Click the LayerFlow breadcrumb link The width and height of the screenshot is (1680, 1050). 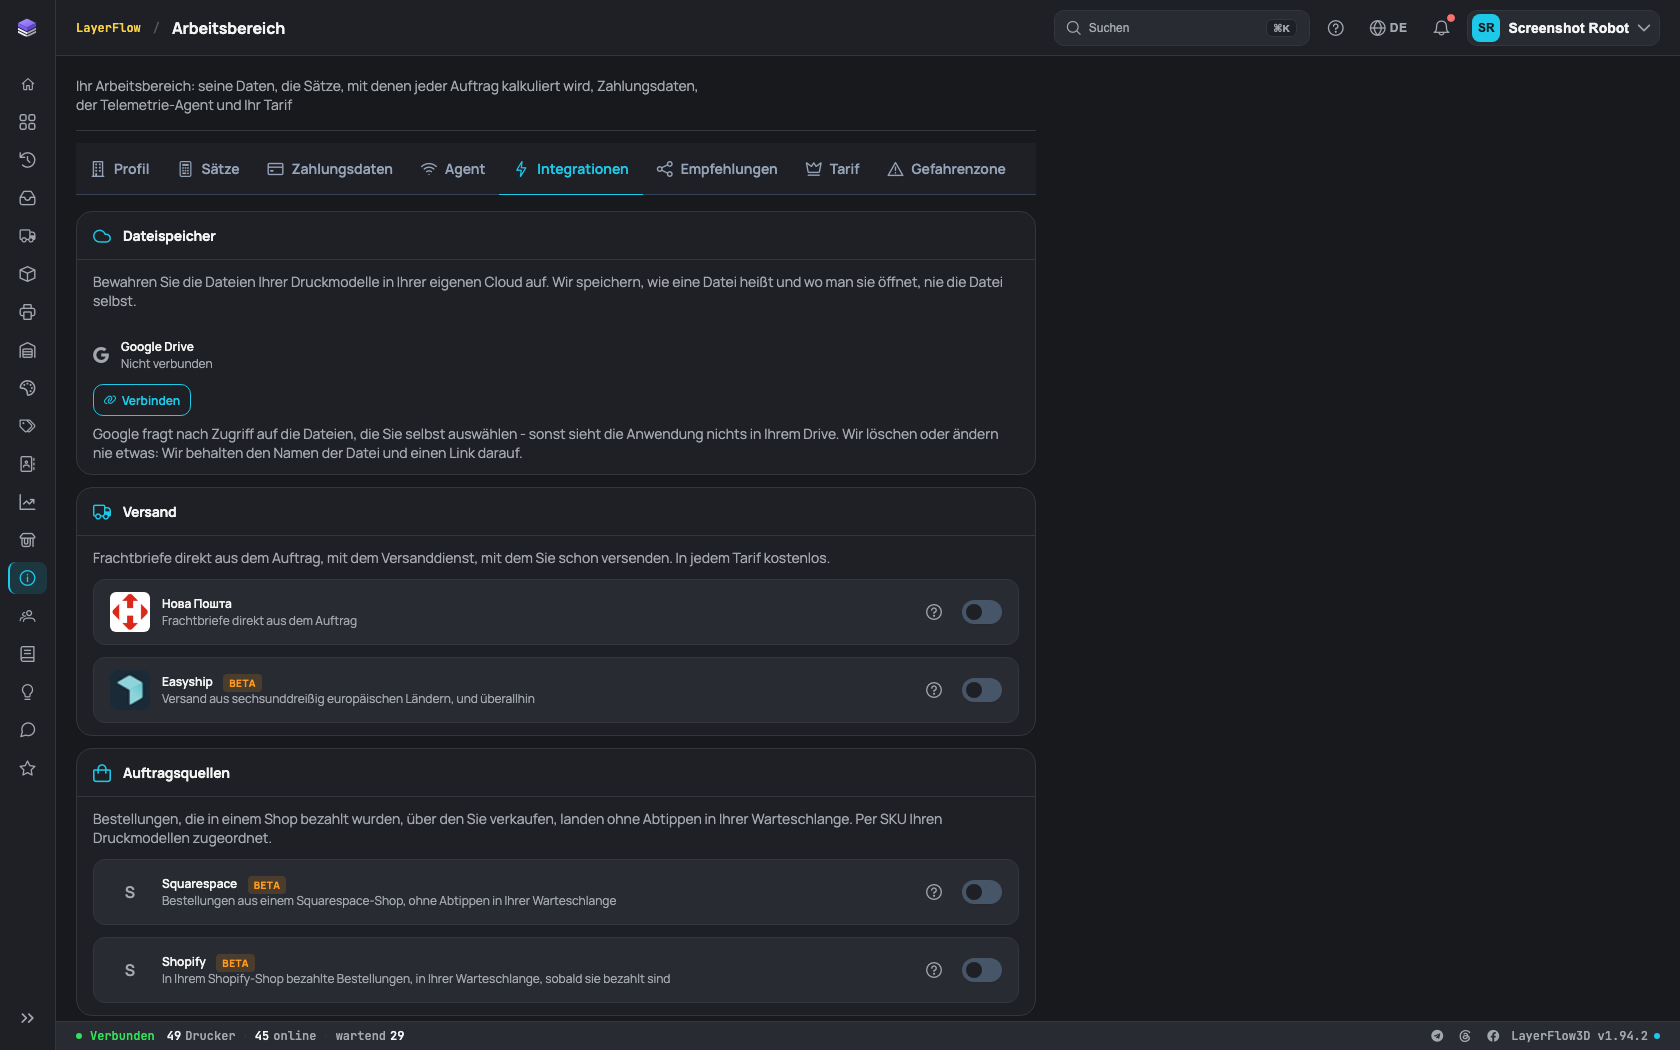click(x=108, y=28)
